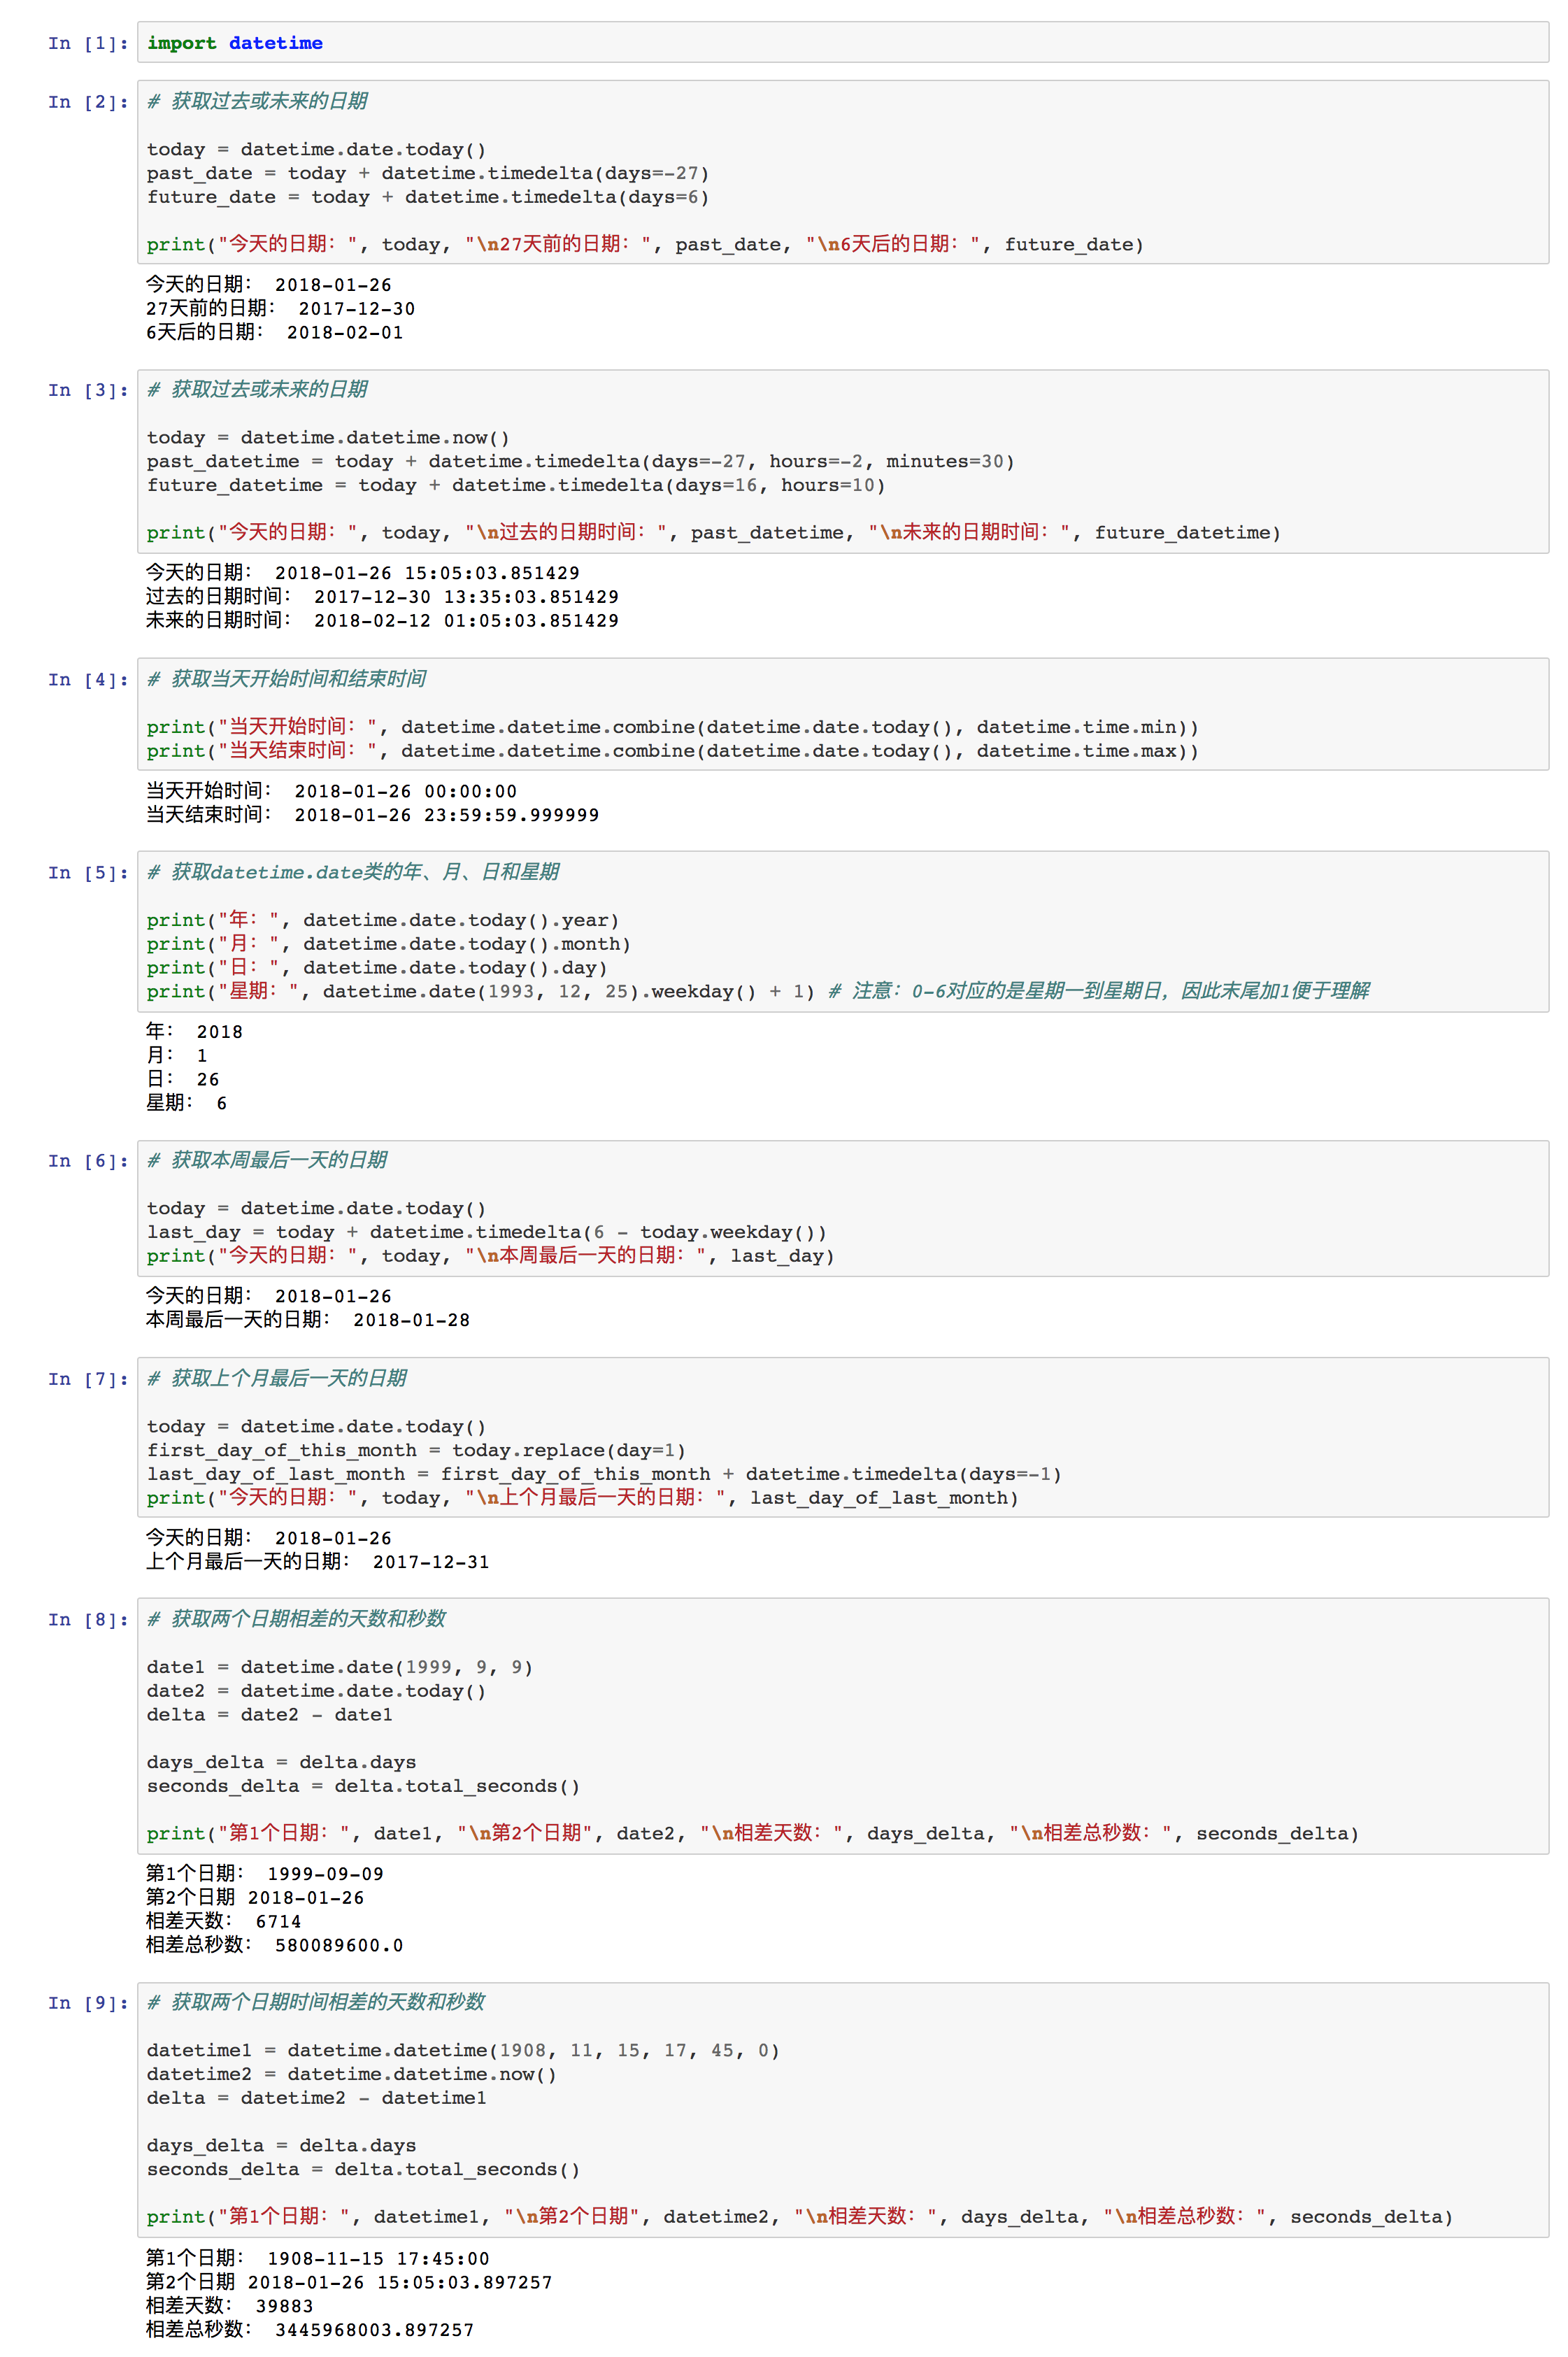Image resolution: width=1568 pixels, height=2357 pixels.
Task: Select the In [5] prompt label
Action: pos(88,873)
